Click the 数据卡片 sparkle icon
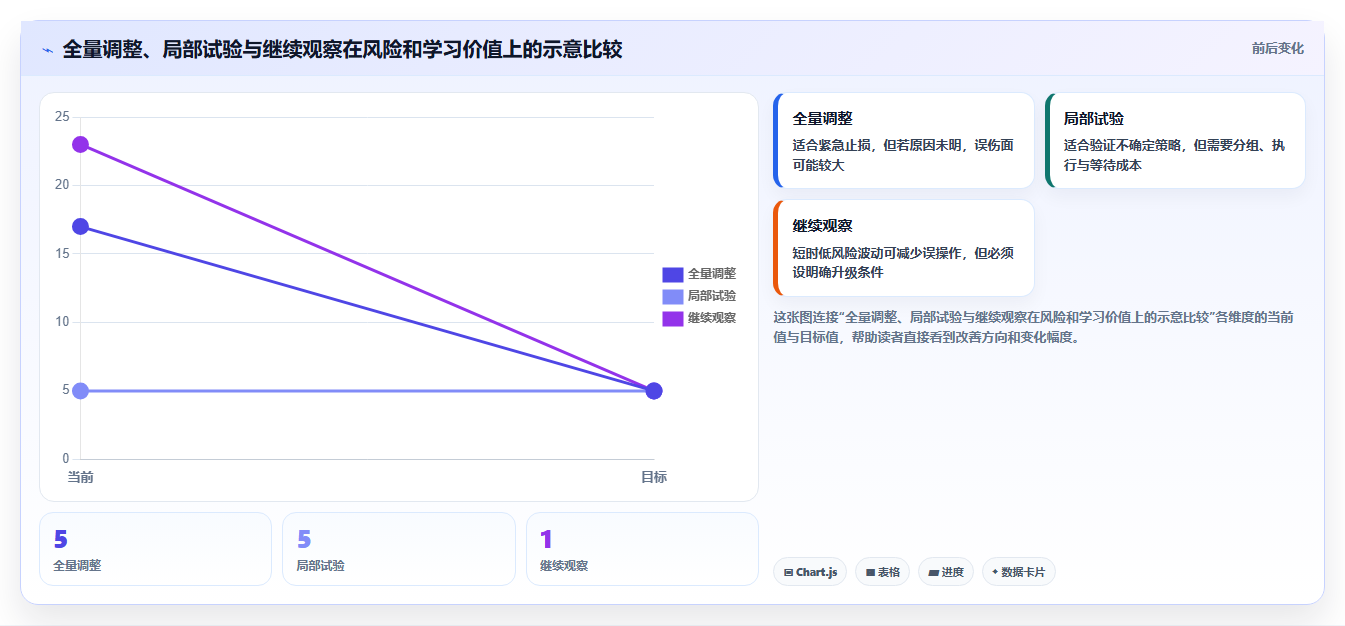The image size is (1345, 626). click(995, 573)
